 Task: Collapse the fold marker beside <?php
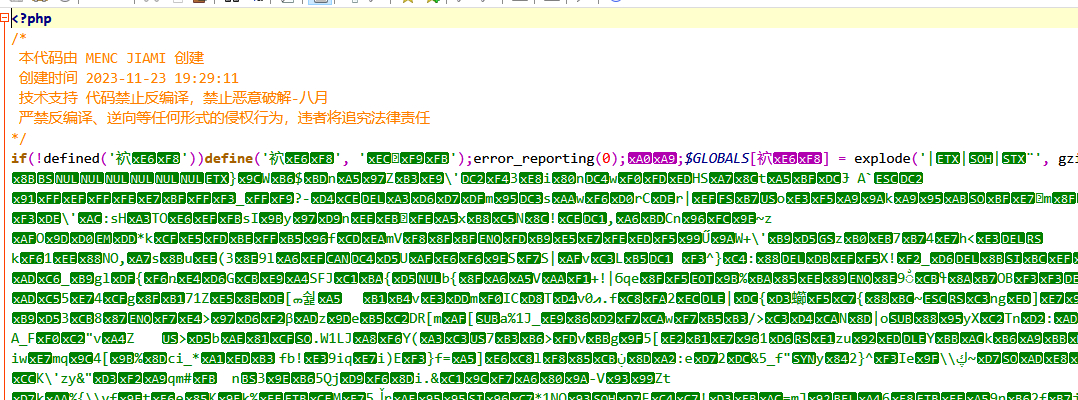(6, 19)
